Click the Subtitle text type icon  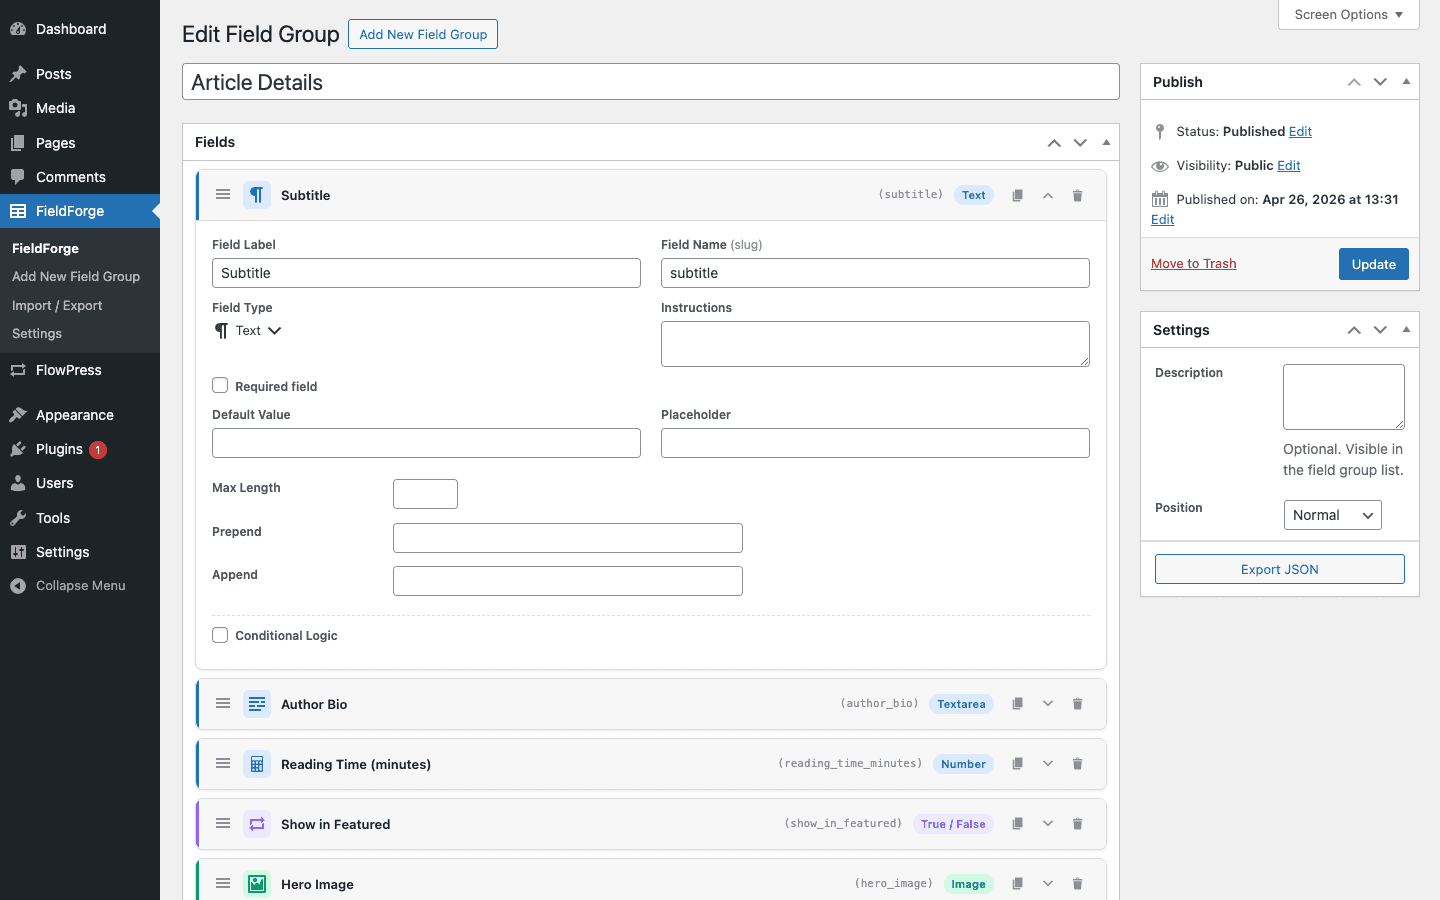[x=257, y=195]
